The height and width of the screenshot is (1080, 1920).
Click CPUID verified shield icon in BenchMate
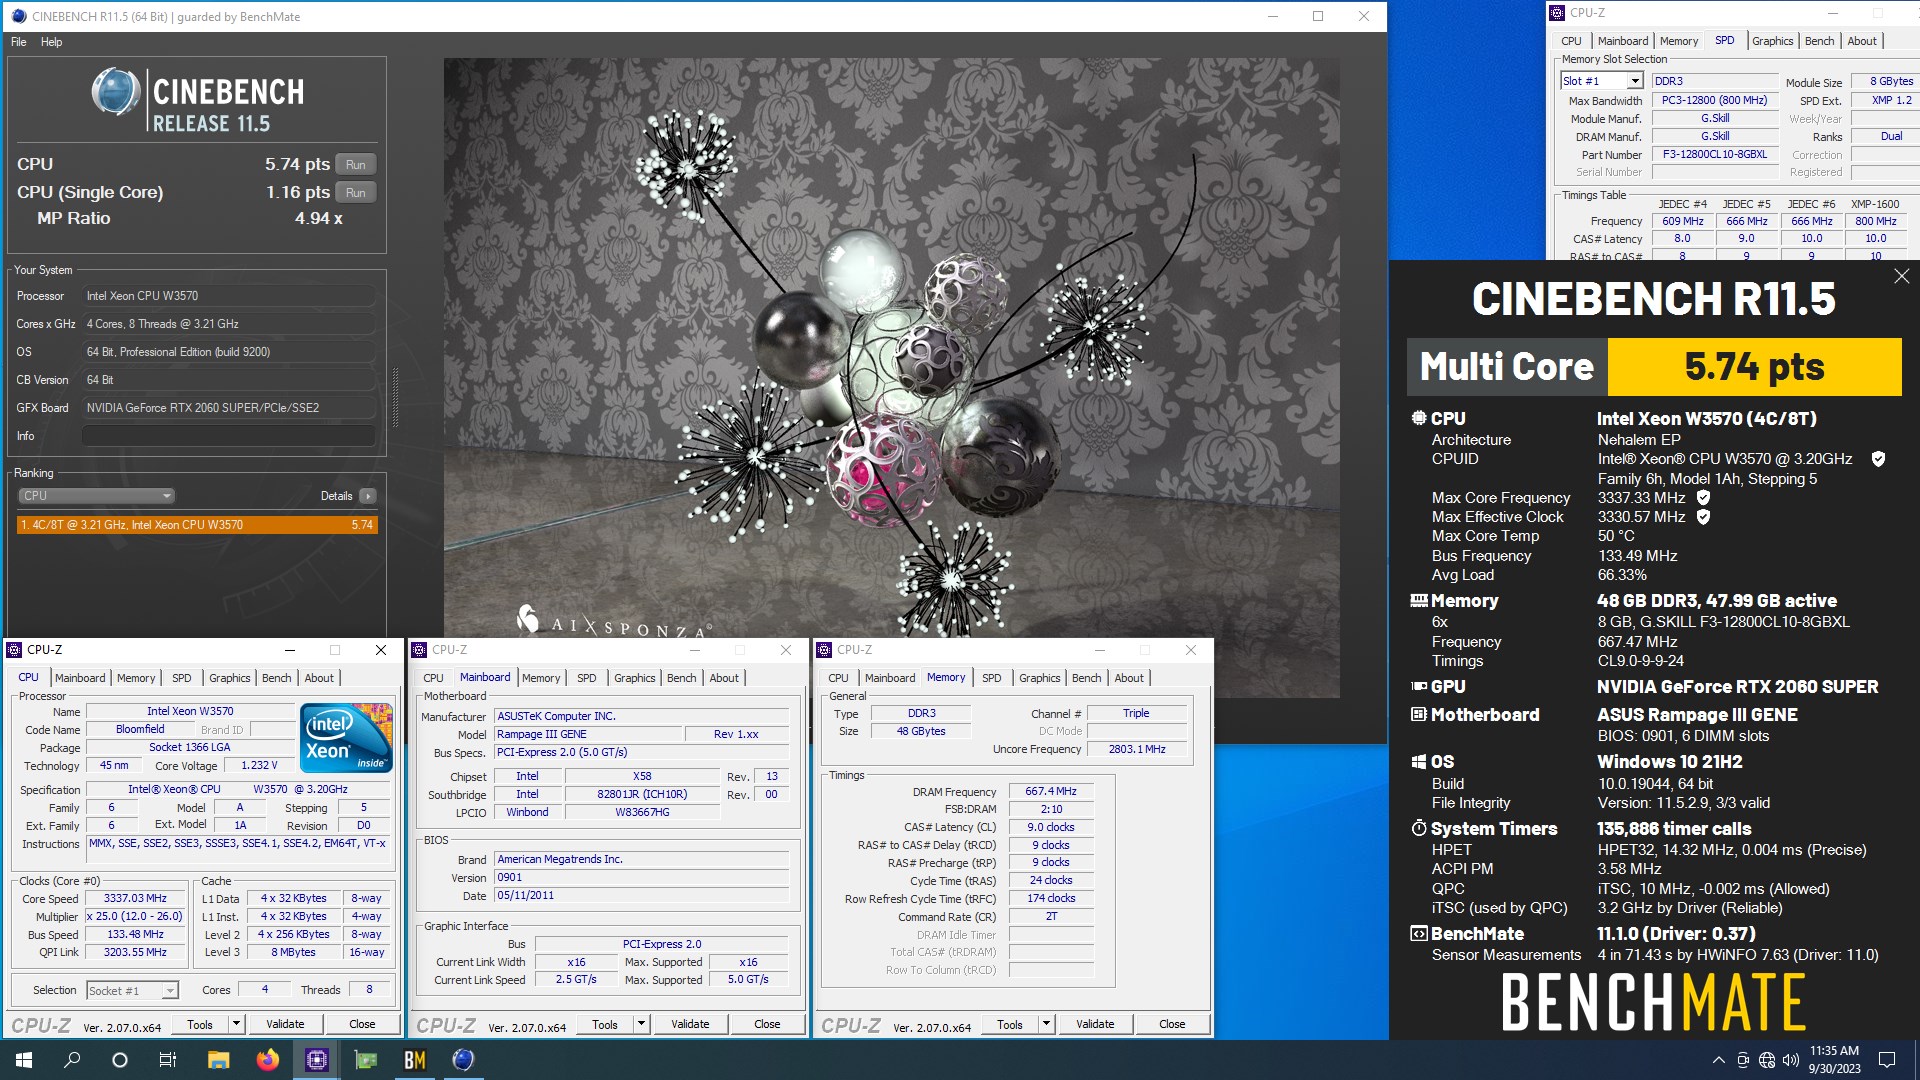[x=1878, y=459]
